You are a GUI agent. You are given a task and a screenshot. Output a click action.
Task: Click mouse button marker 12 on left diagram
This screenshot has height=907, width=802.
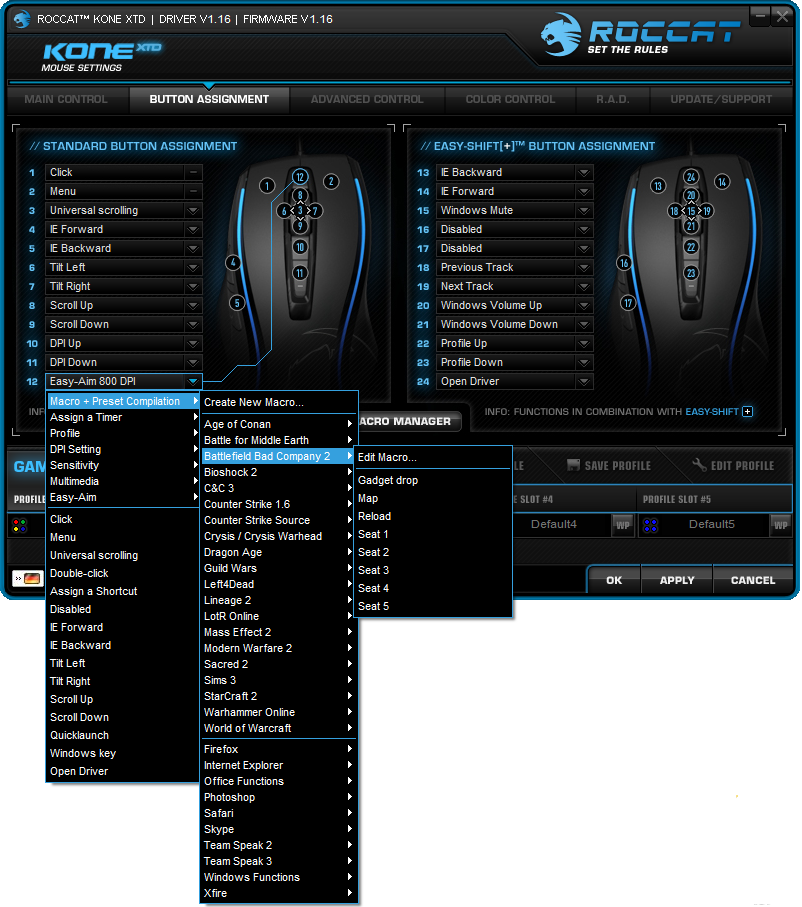coord(300,177)
